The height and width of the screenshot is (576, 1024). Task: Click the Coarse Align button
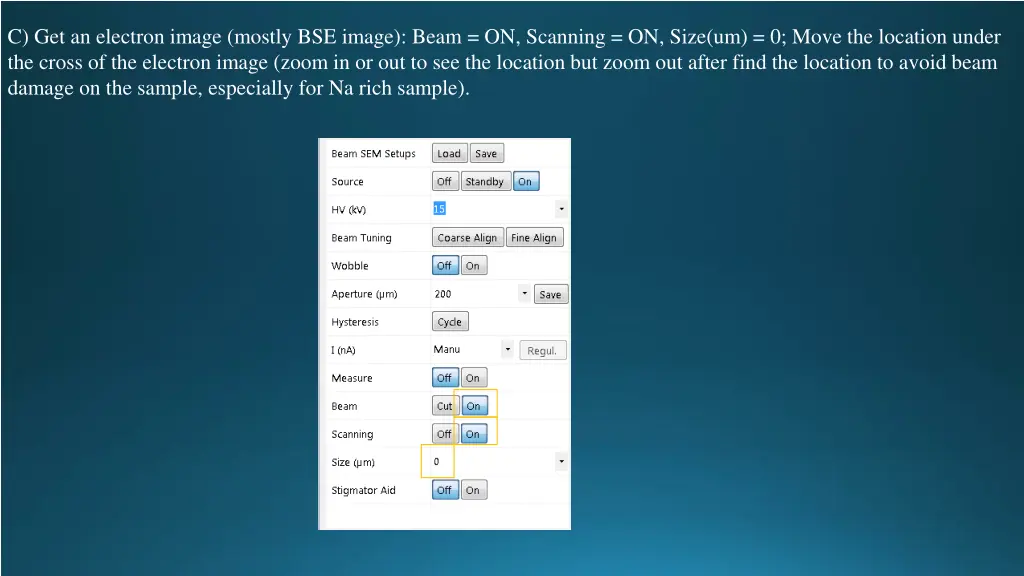(467, 238)
